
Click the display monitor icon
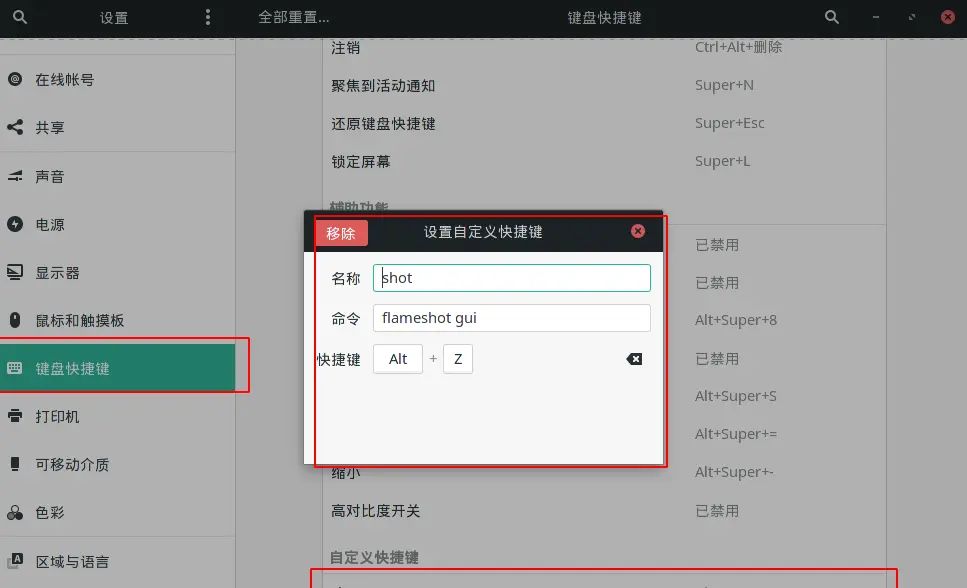tap(15, 272)
